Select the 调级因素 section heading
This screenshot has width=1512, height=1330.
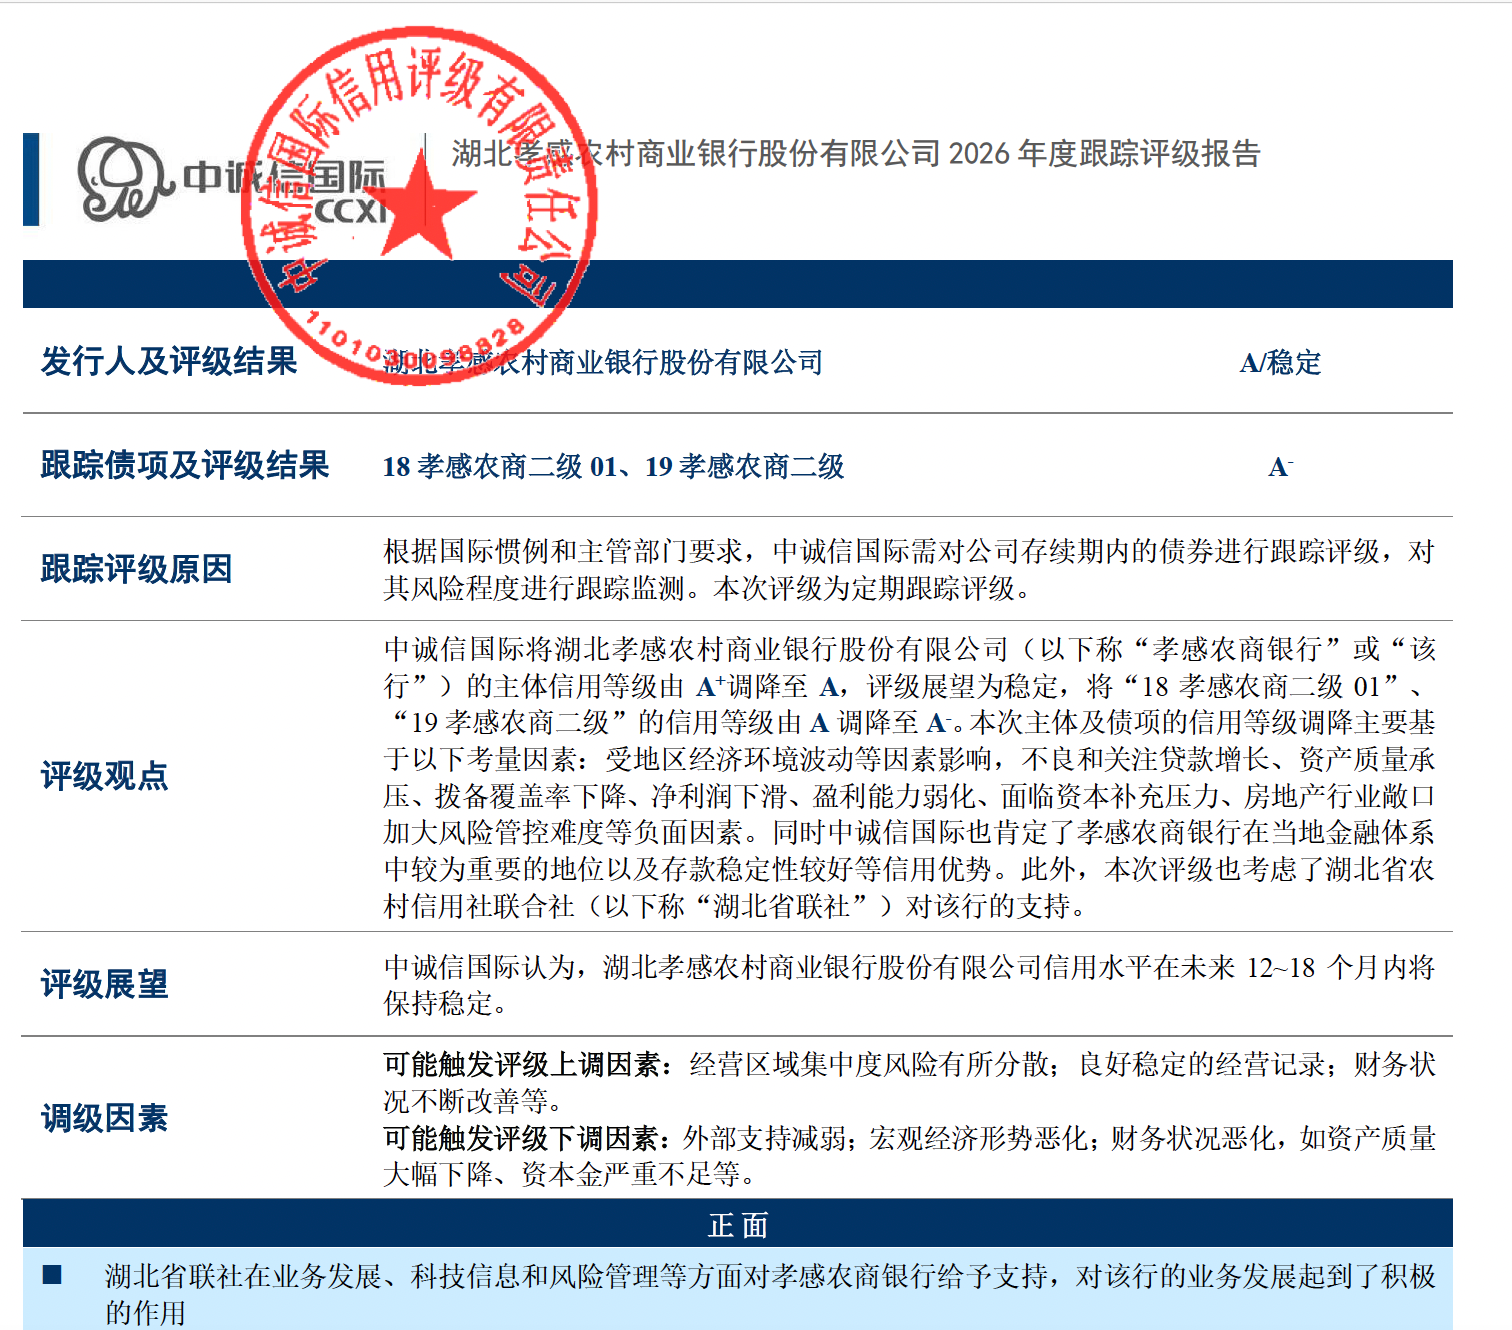coord(104,1118)
